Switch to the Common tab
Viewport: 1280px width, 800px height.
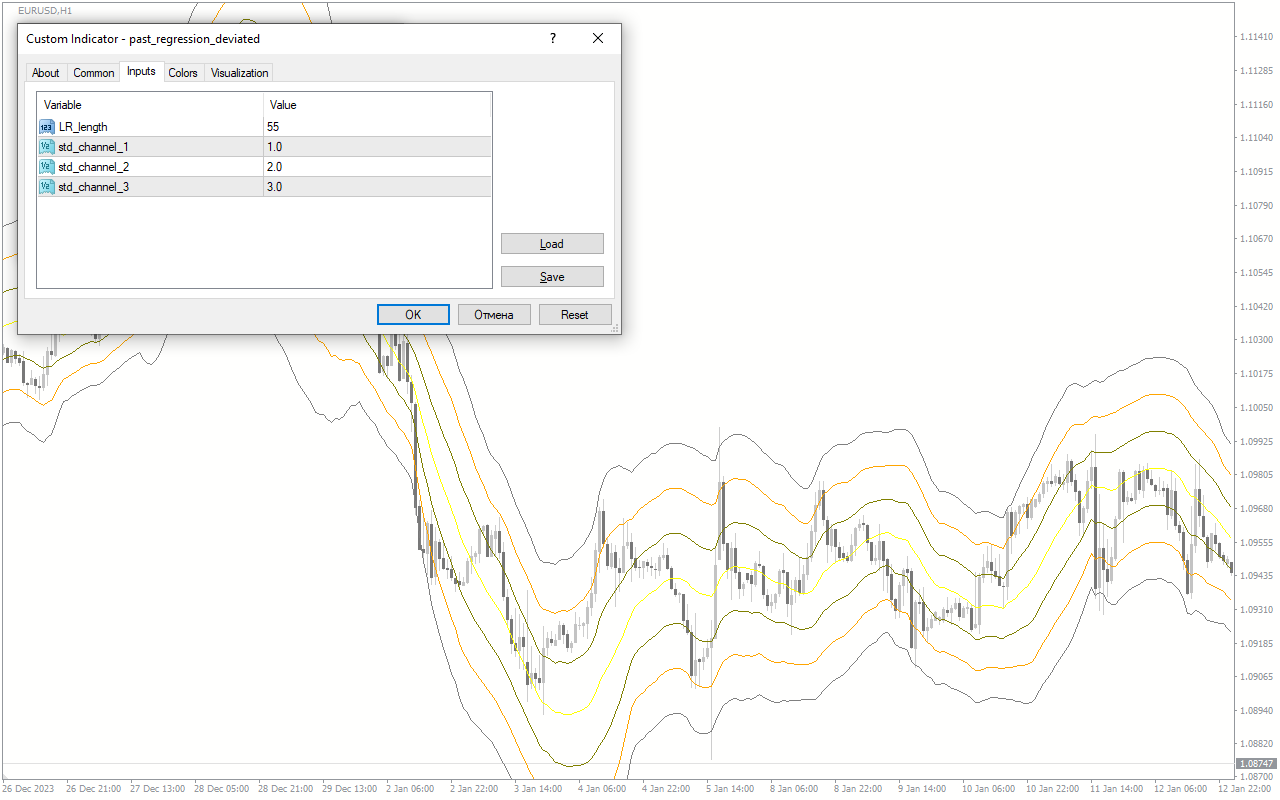pyautogui.click(x=94, y=73)
